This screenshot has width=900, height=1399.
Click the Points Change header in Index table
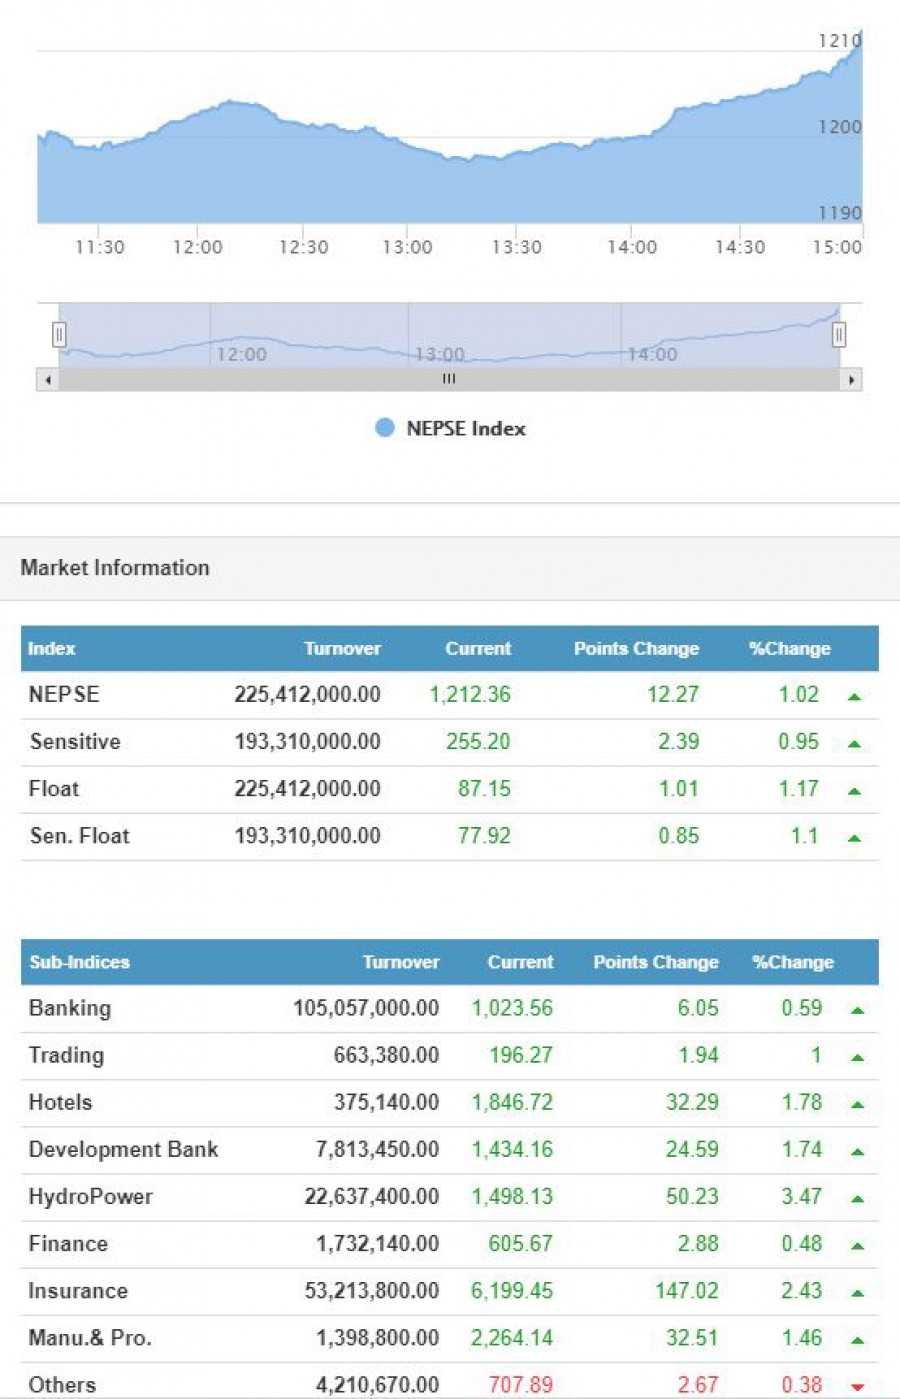636,649
